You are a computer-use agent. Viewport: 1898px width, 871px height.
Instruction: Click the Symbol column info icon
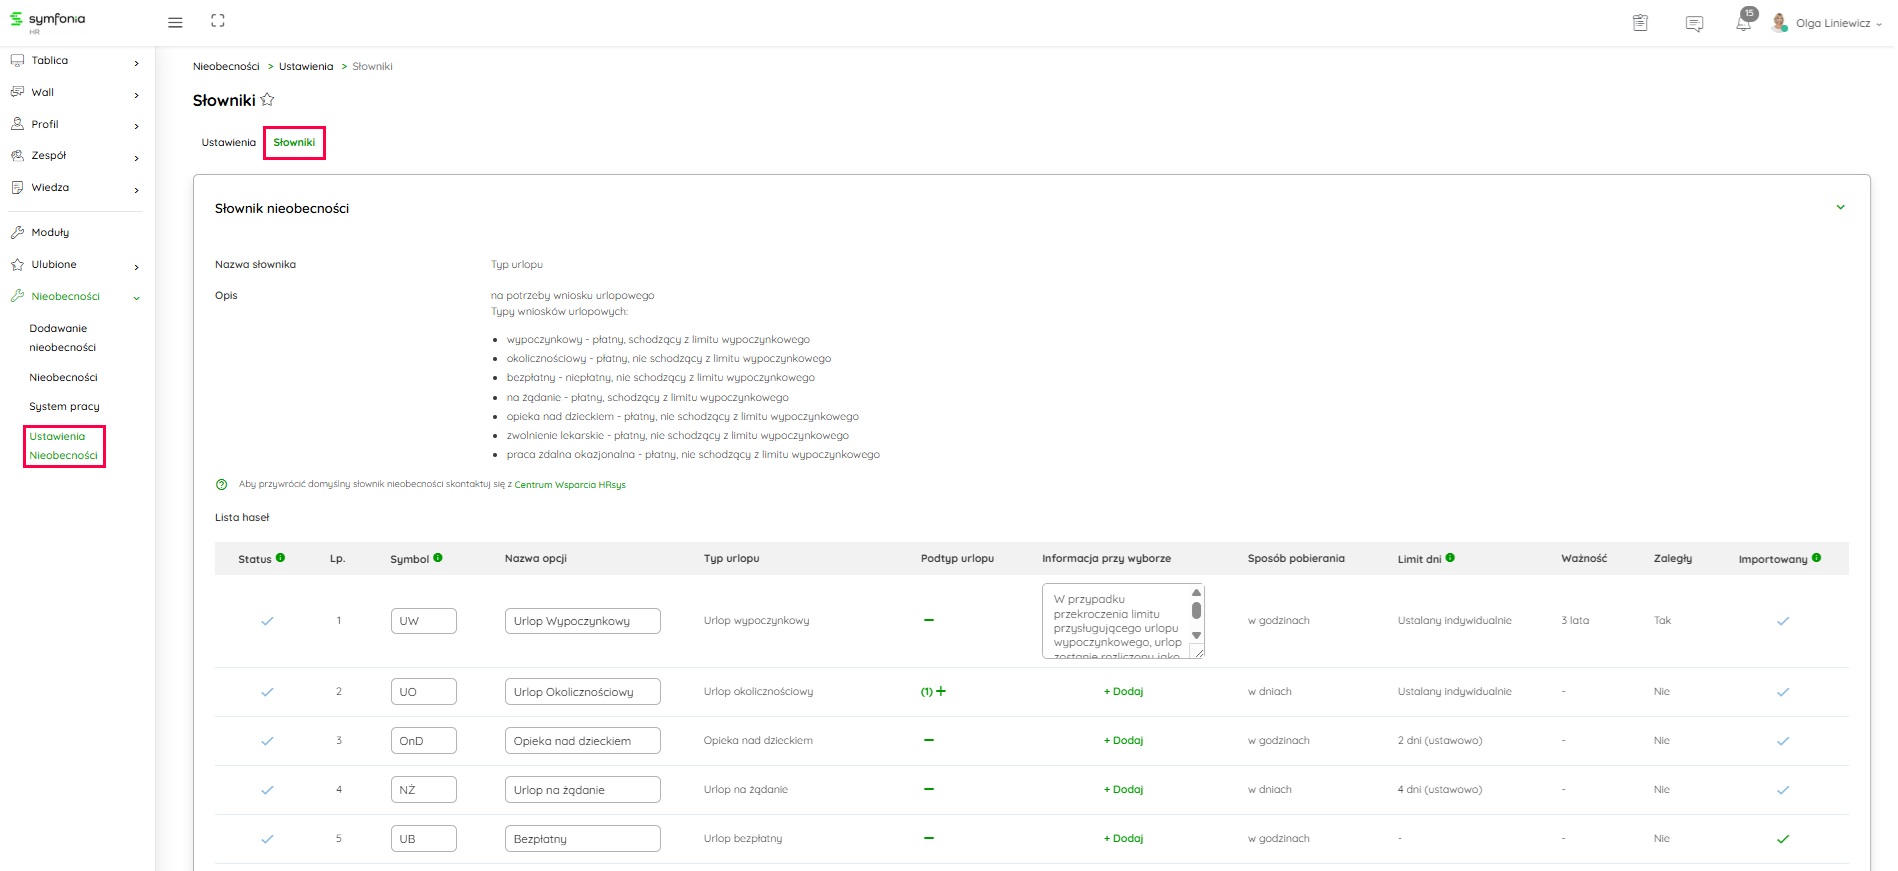[438, 558]
